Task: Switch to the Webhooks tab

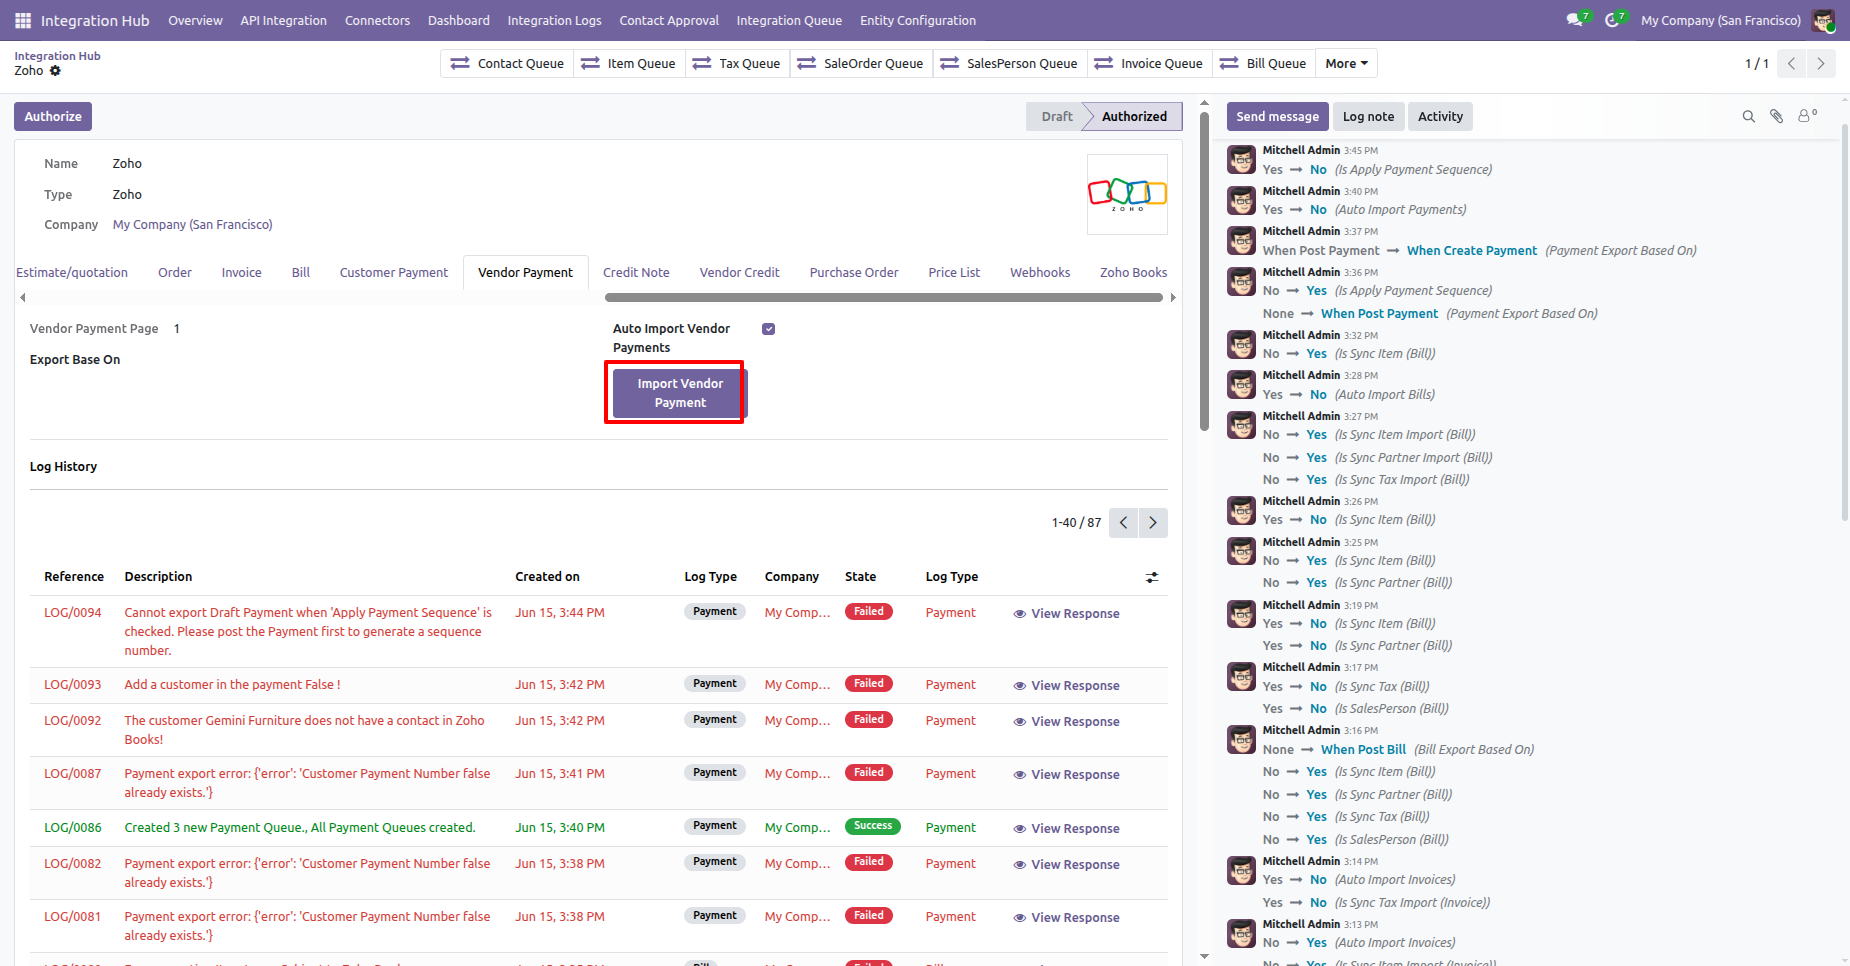Action: coord(1040,272)
